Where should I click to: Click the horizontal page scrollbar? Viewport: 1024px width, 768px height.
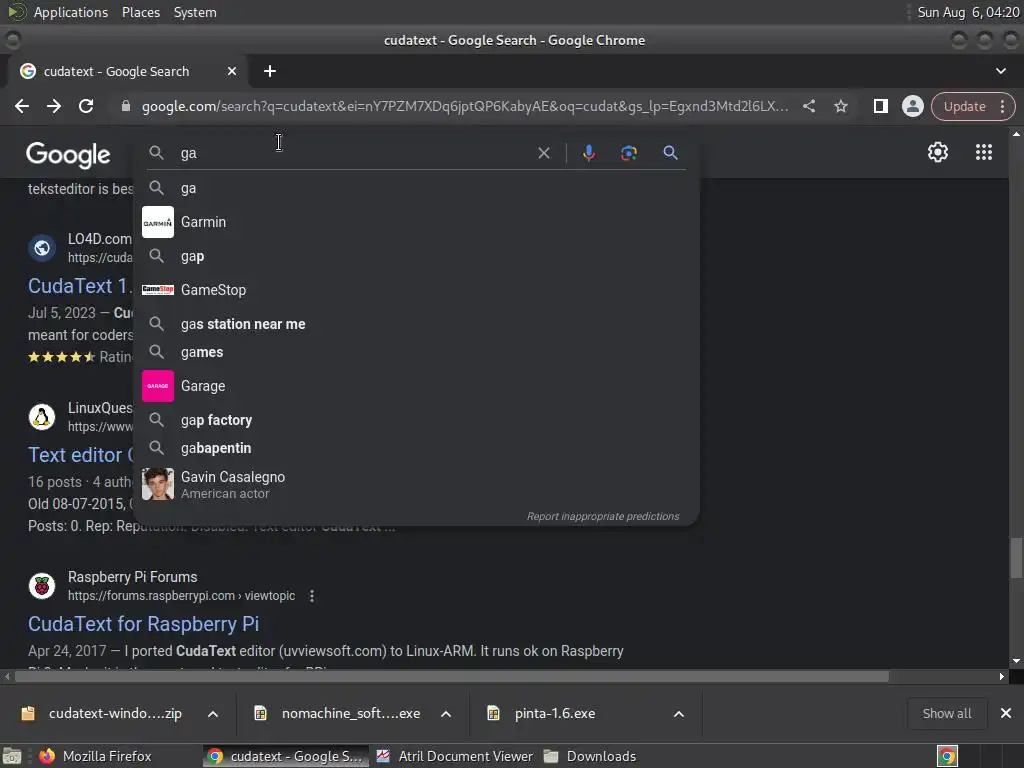[451, 677]
